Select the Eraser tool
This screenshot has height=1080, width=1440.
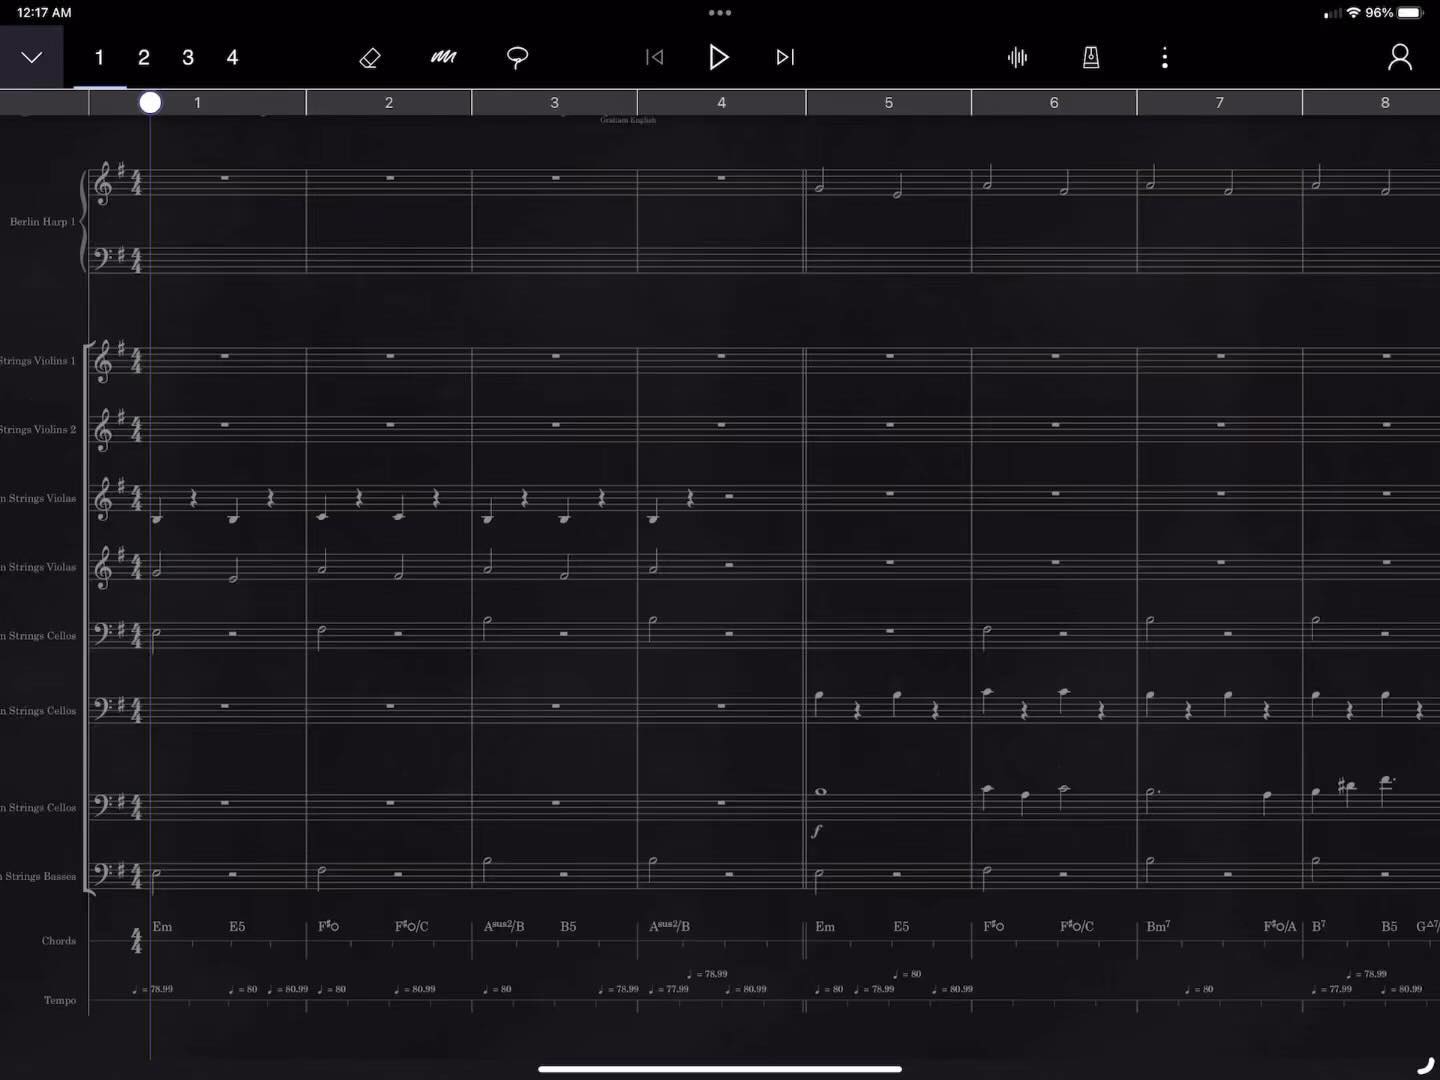tap(370, 58)
